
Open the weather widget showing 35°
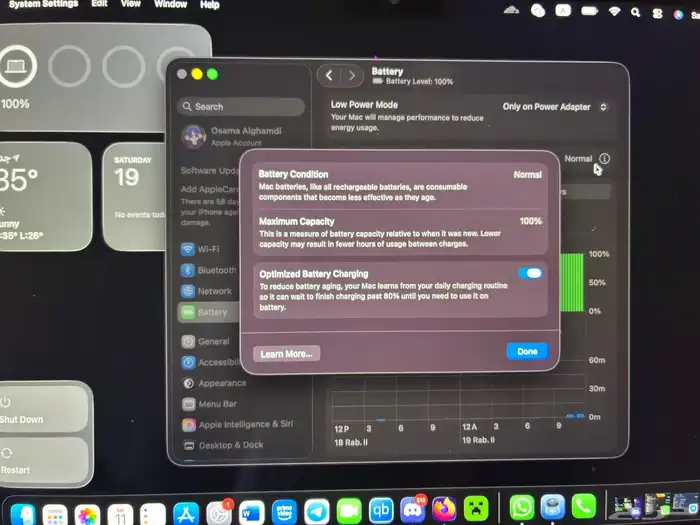[45, 196]
